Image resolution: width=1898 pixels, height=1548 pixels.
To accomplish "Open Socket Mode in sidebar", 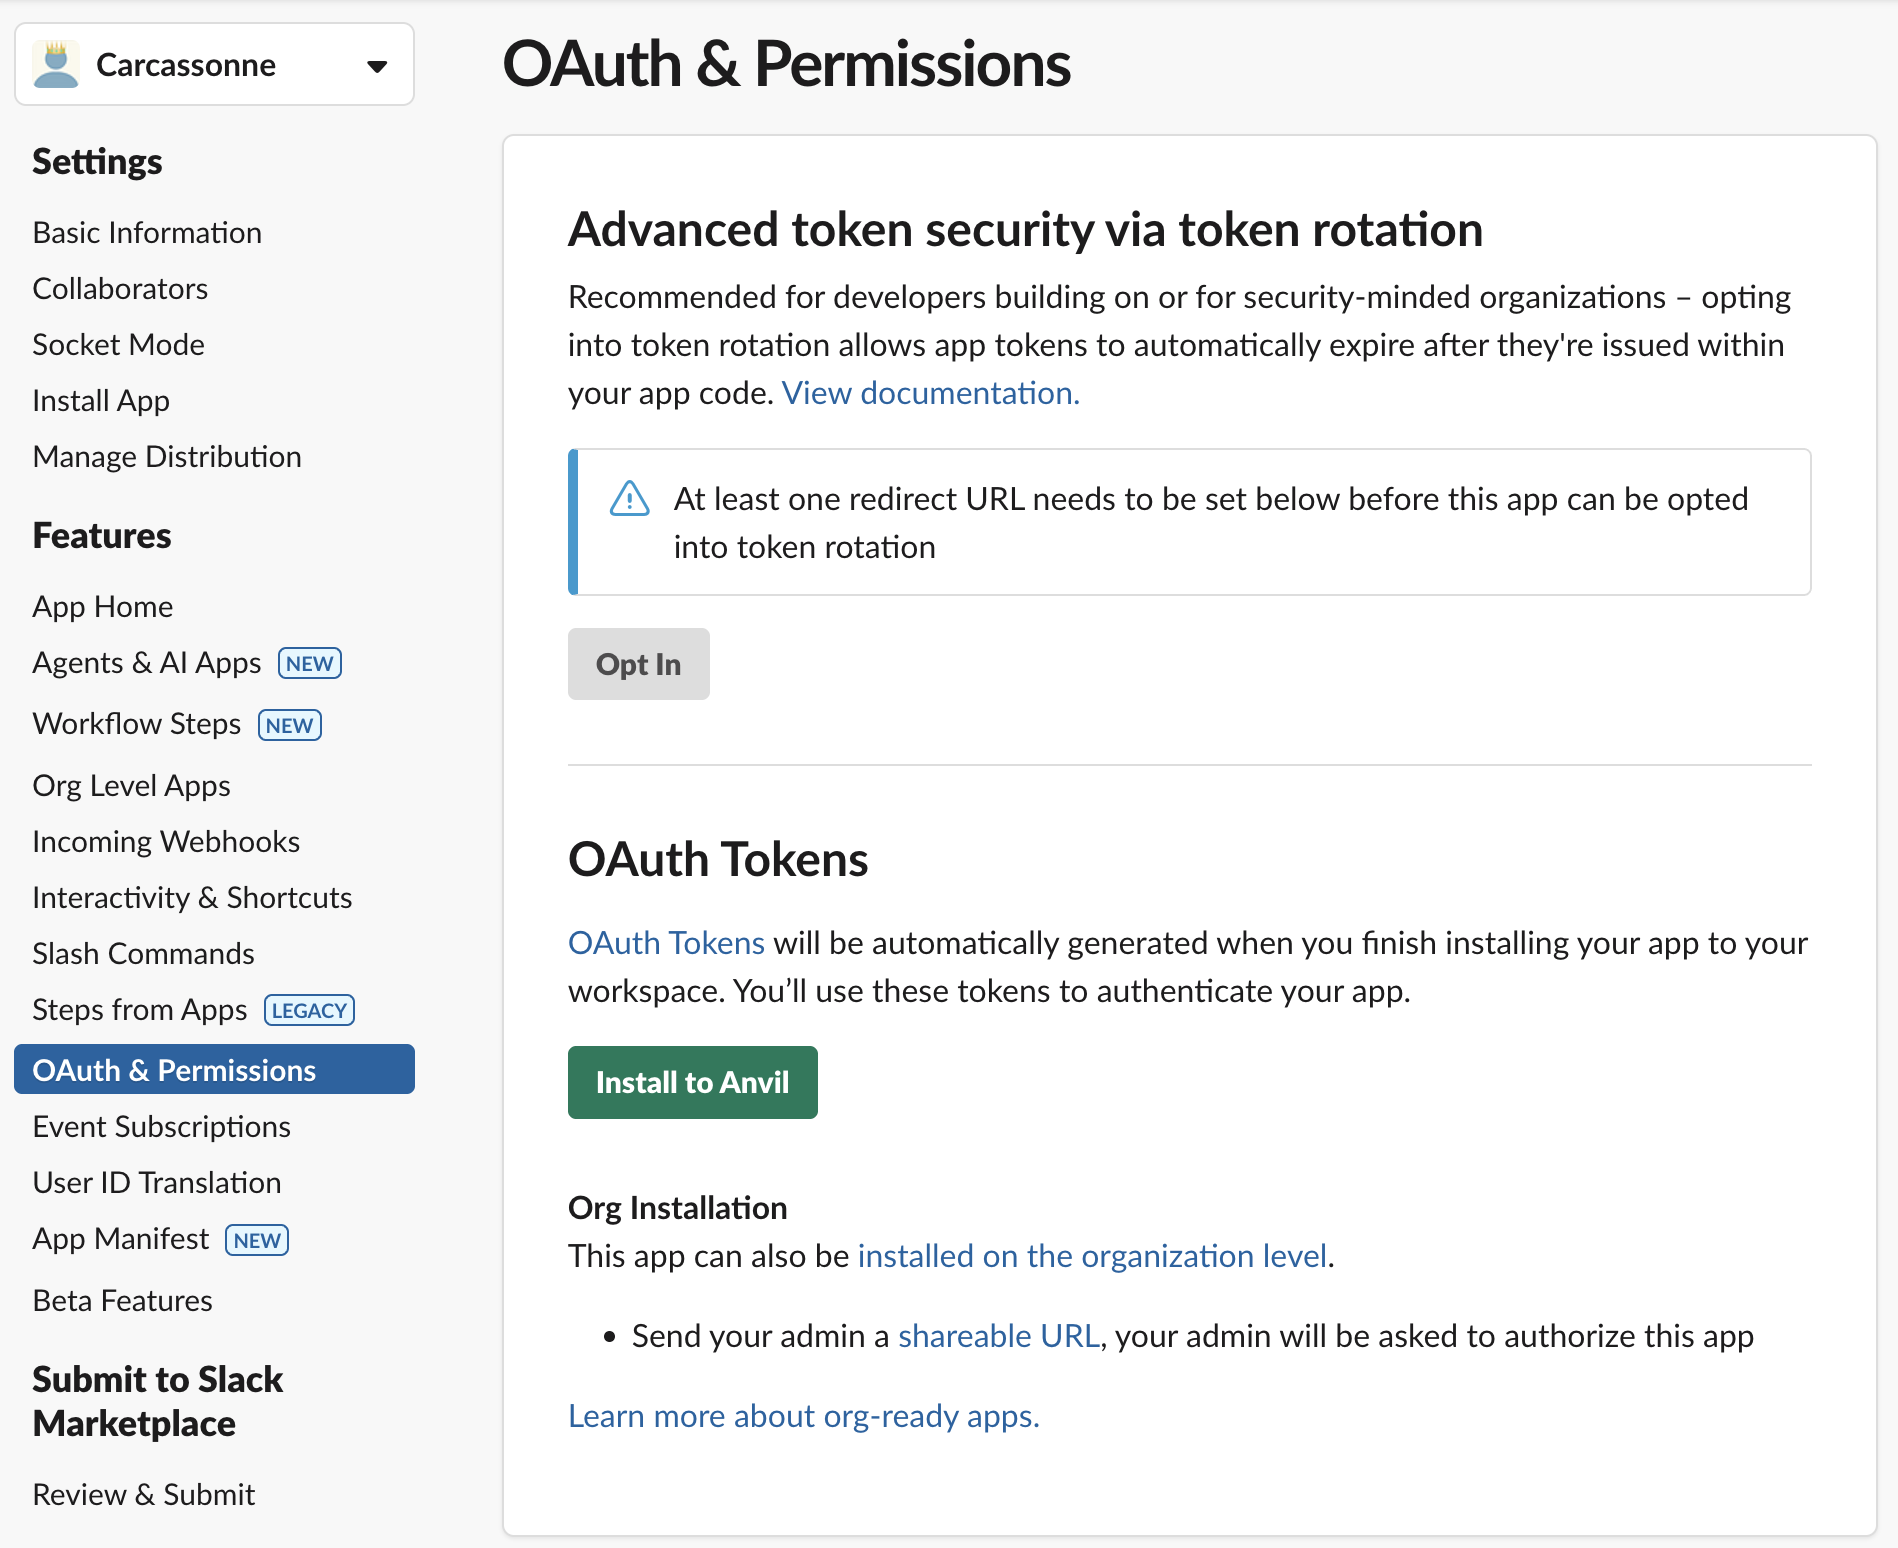I will click(x=118, y=345).
